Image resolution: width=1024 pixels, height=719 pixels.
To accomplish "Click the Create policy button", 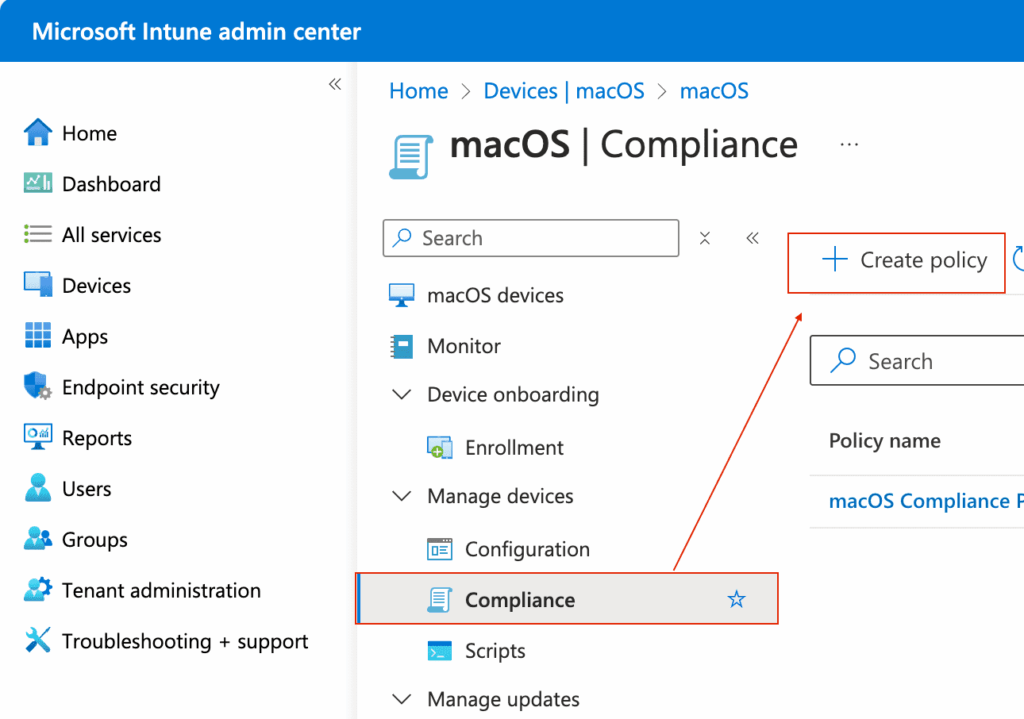I will 895,260.
